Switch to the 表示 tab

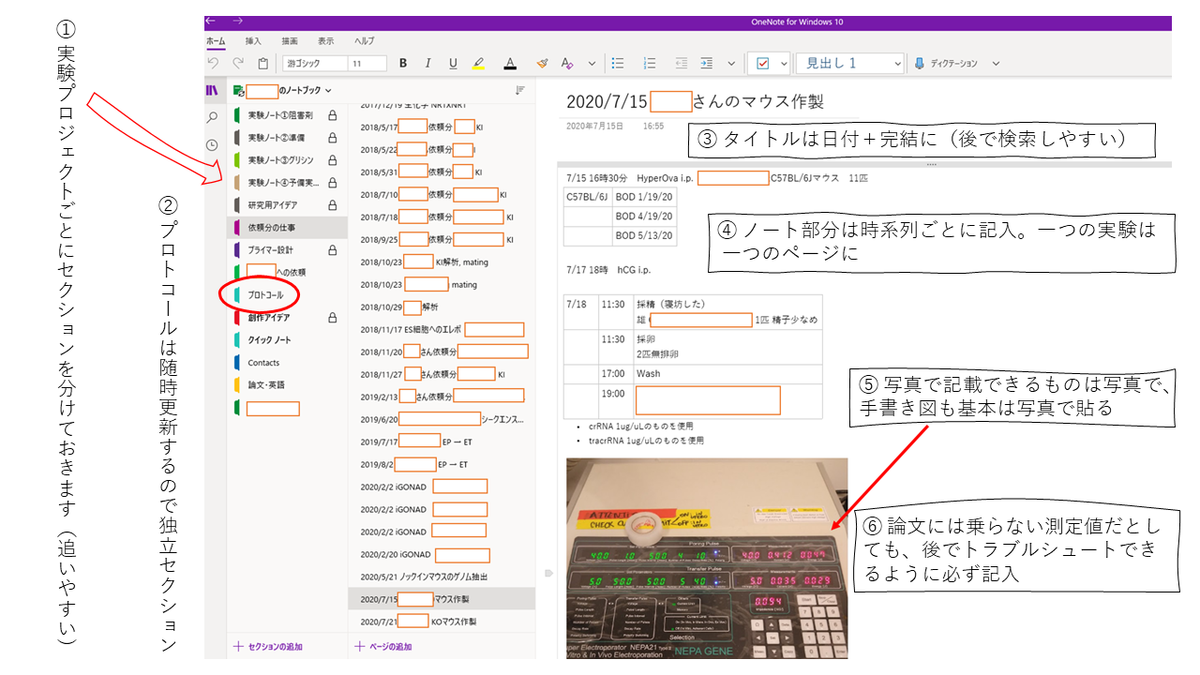tap(326, 41)
